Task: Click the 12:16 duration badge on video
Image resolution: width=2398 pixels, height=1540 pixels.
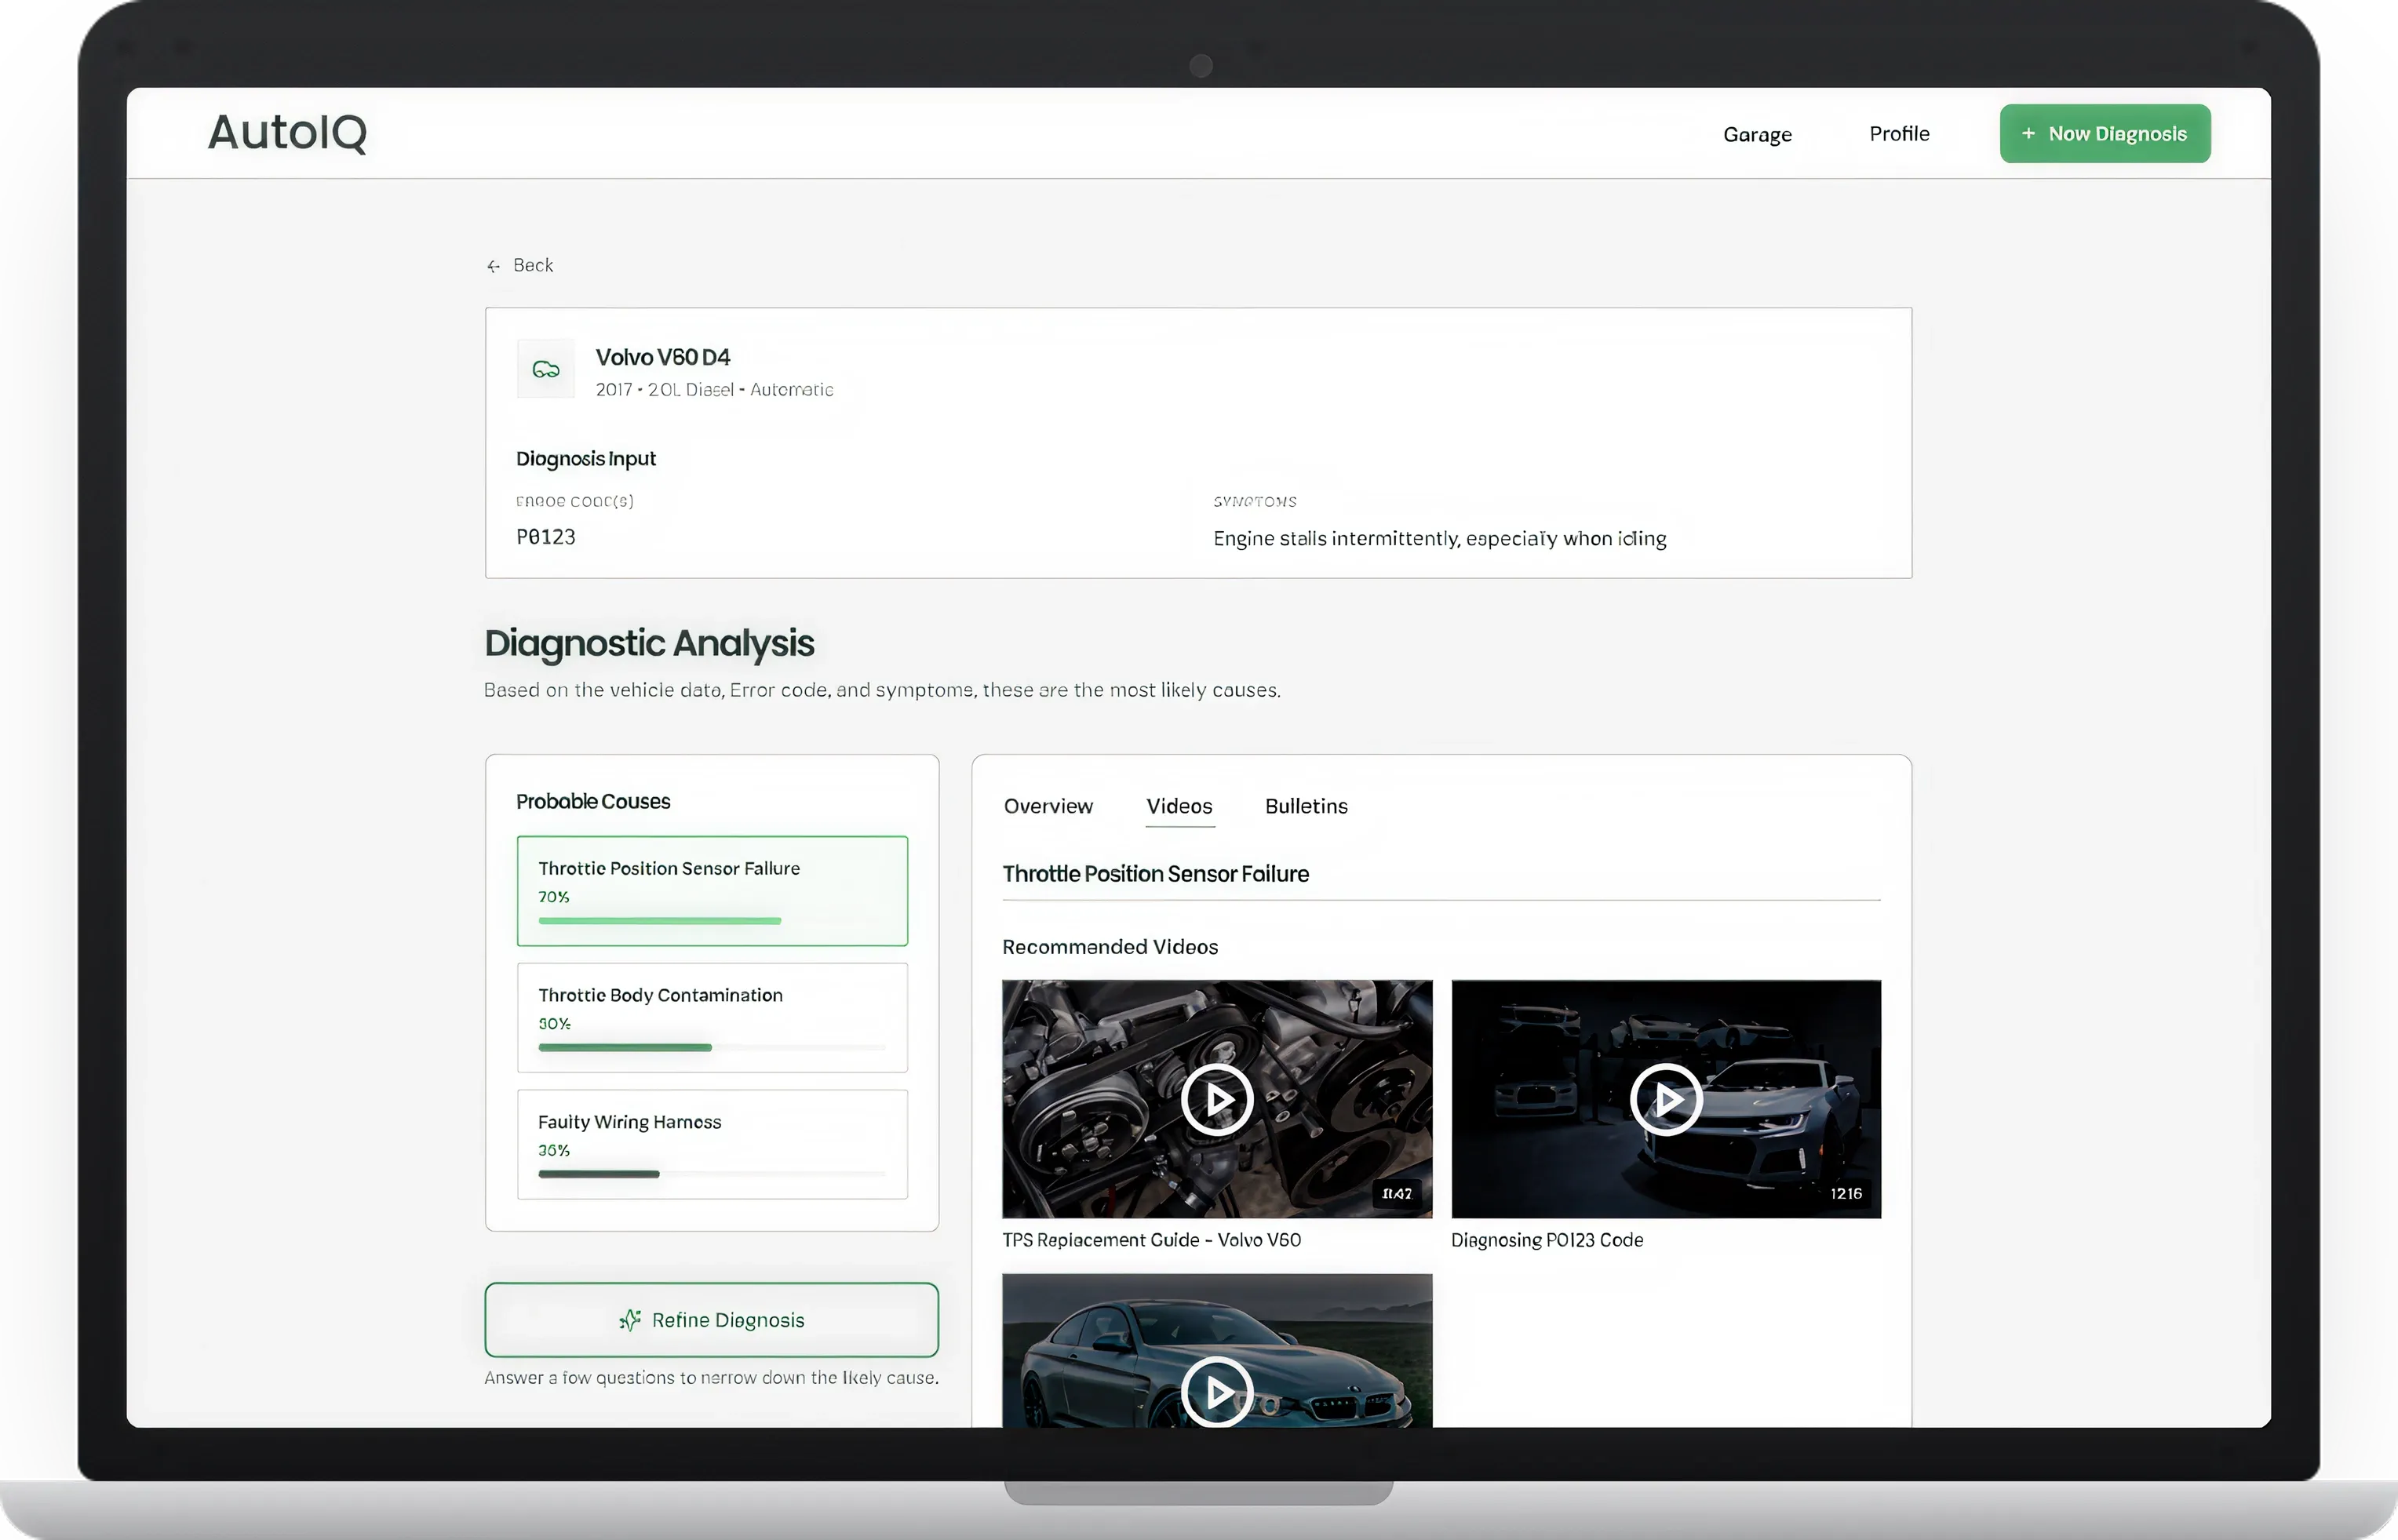Action: pyautogui.click(x=1846, y=1194)
